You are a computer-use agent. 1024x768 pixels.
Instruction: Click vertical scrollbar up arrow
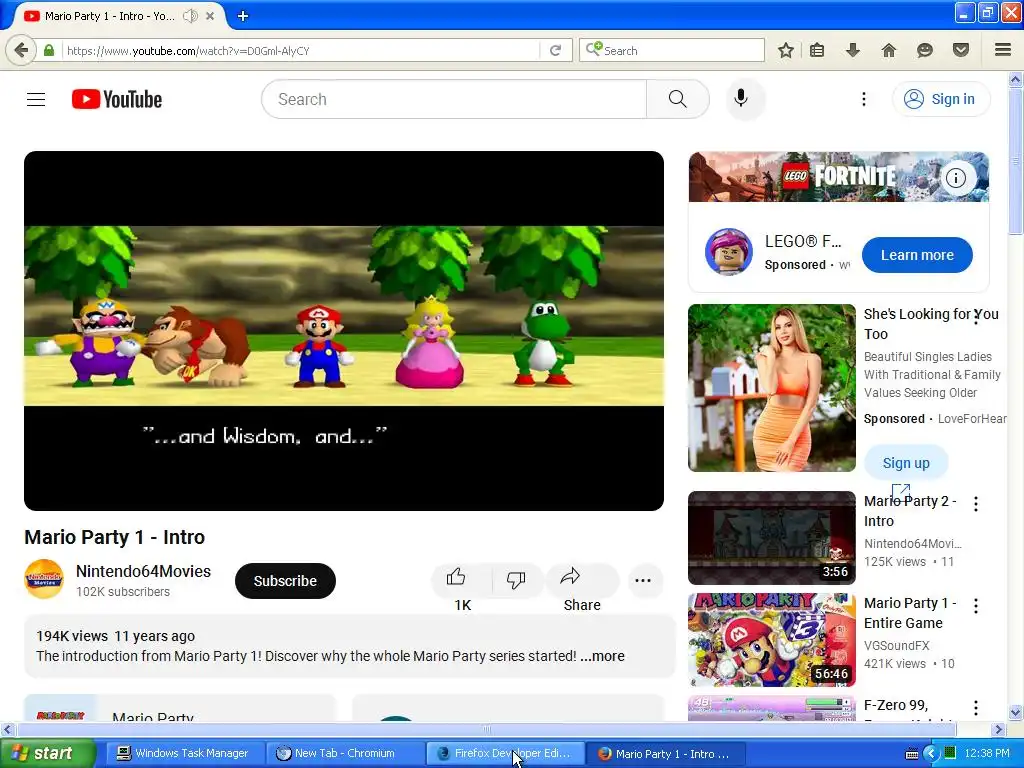tap(1016, 80)
